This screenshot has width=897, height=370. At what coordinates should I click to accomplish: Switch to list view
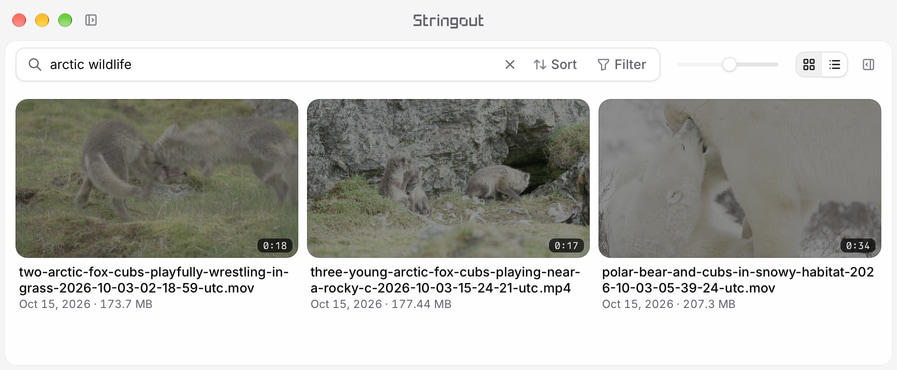tap(834, 65)
